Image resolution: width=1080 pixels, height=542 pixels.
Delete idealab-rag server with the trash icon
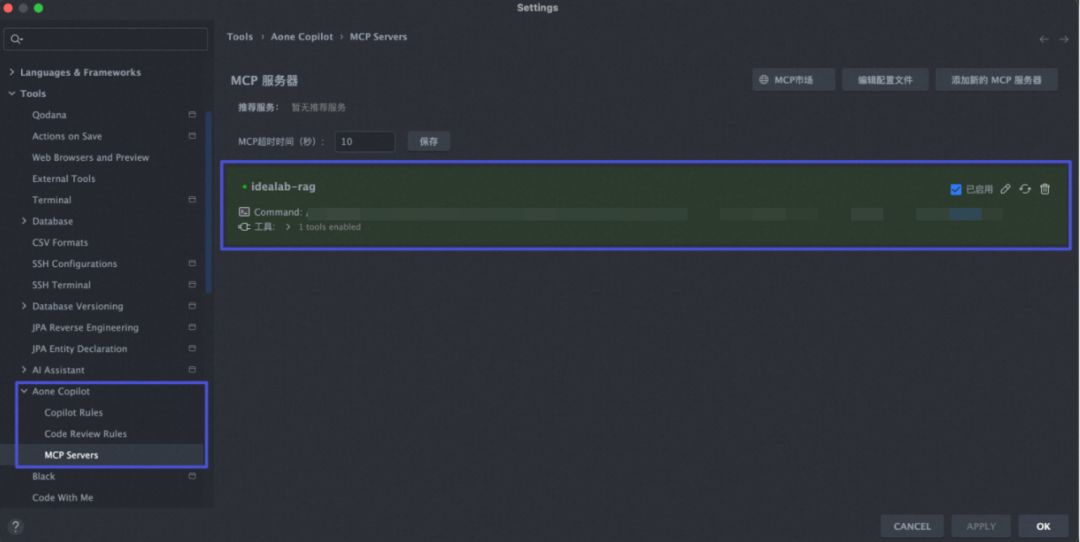[1045, 189]
